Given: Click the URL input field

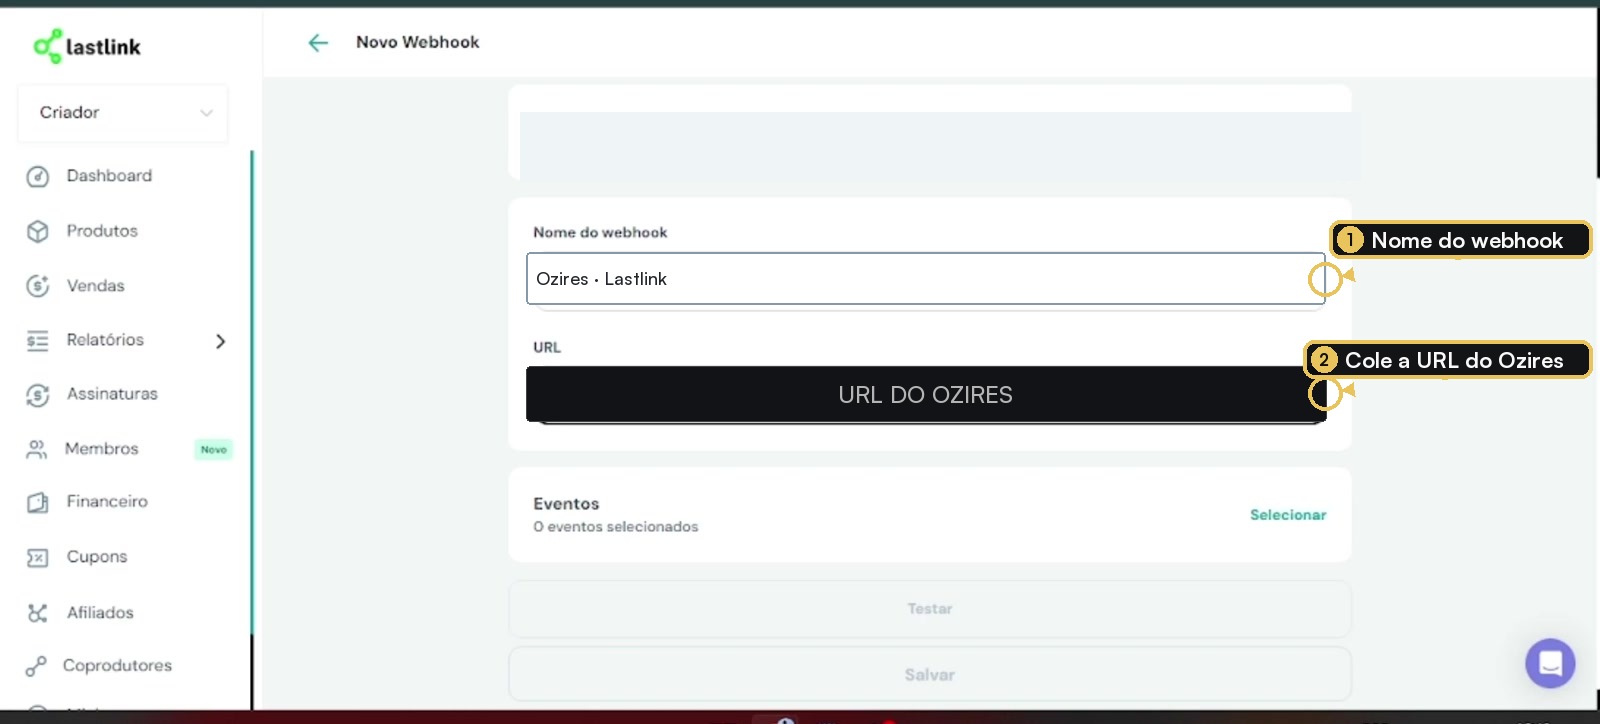Looking at the screenshot, I should 926,394.
